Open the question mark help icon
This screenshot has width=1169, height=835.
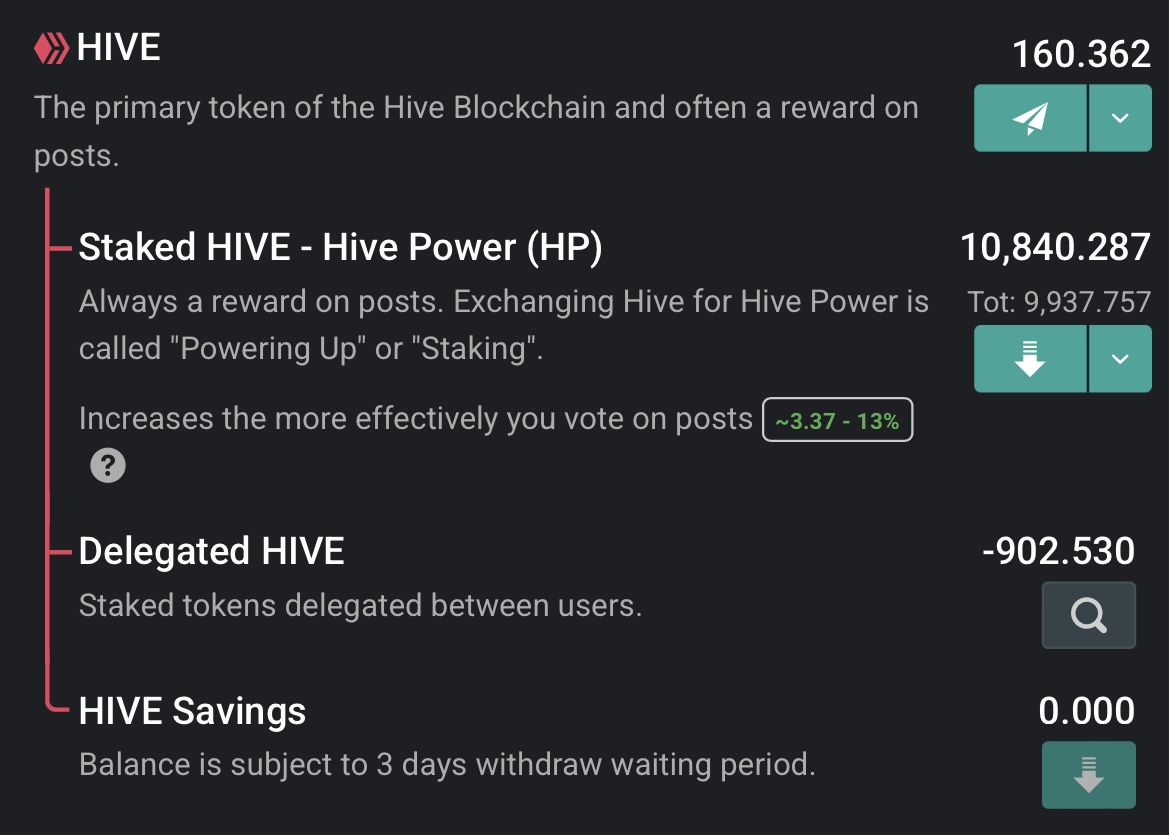[x=108, y=465]
